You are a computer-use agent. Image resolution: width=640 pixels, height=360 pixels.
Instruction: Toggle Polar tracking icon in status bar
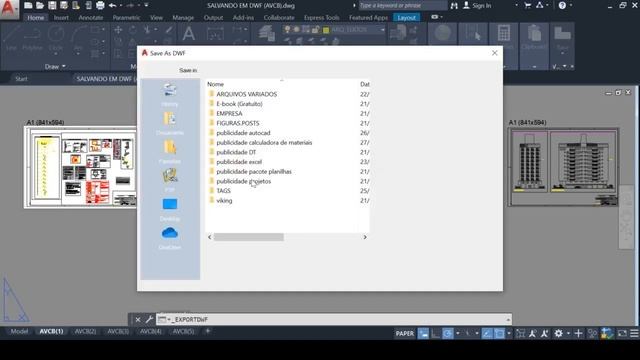point(448,333)
